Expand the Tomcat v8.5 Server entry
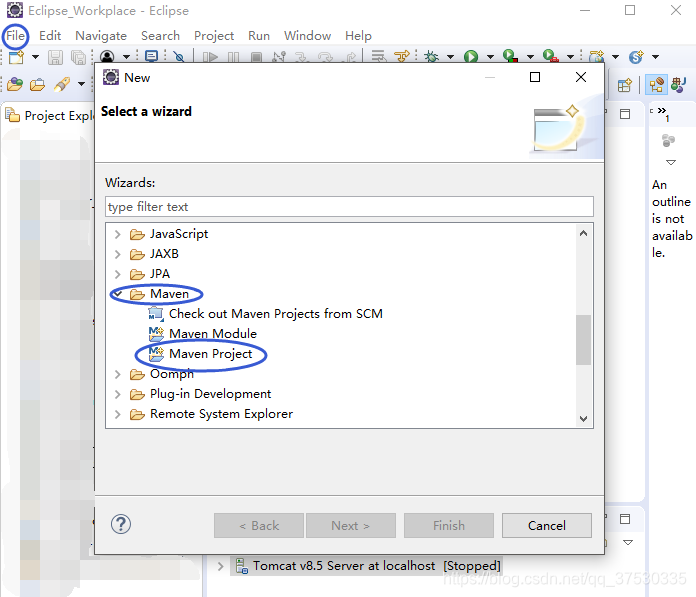The height and width of the screenshot is (597, 696). [220, 566]
